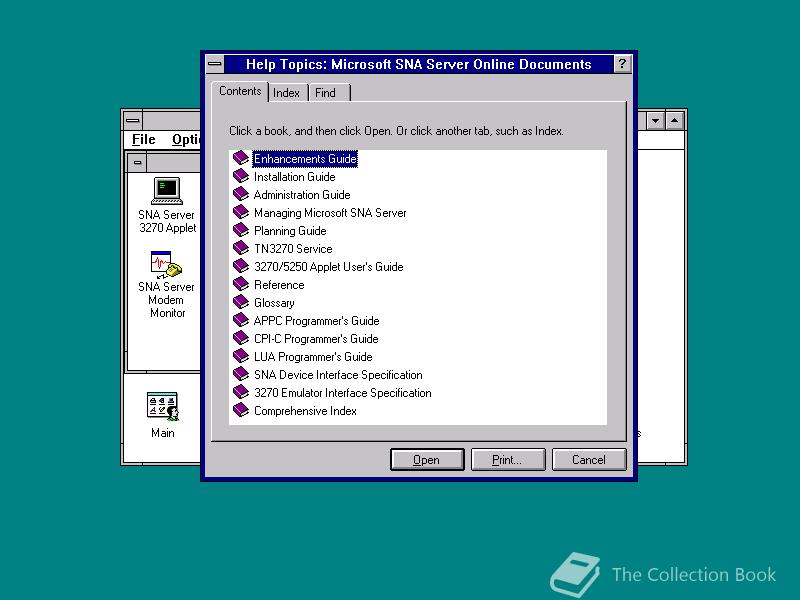
Task: Click the APPC Programmer's Guide book icon
Action: click(241, 320)
